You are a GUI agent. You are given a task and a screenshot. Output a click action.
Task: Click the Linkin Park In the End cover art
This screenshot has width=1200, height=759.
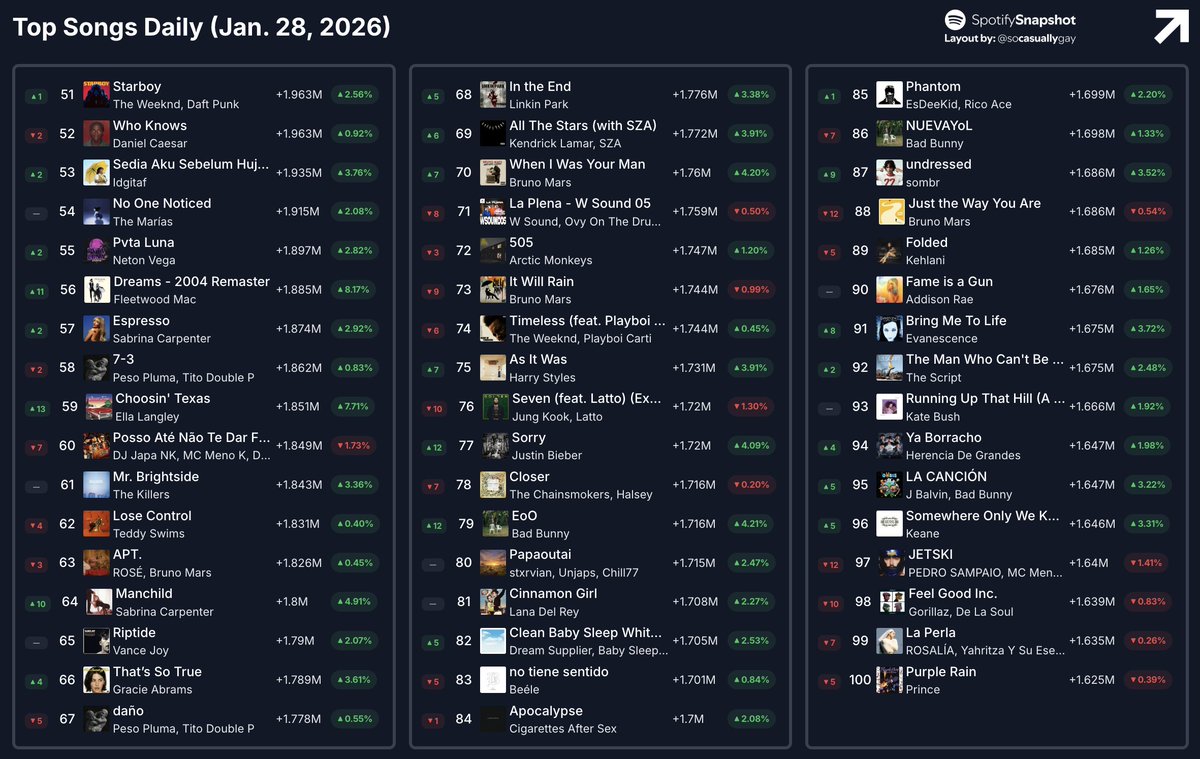coord(491,94)
